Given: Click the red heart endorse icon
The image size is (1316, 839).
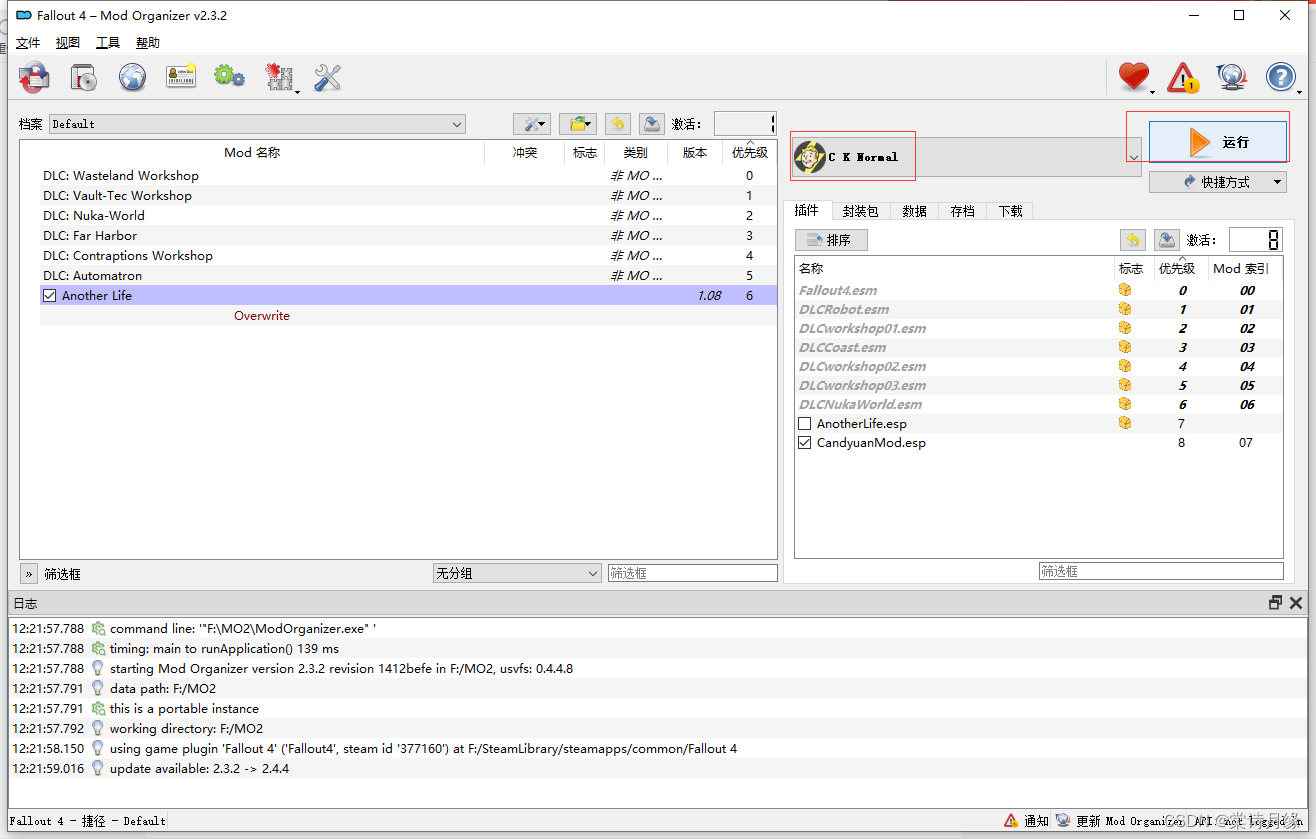Looking at the screenshot, I should (x=1134, y=77).
